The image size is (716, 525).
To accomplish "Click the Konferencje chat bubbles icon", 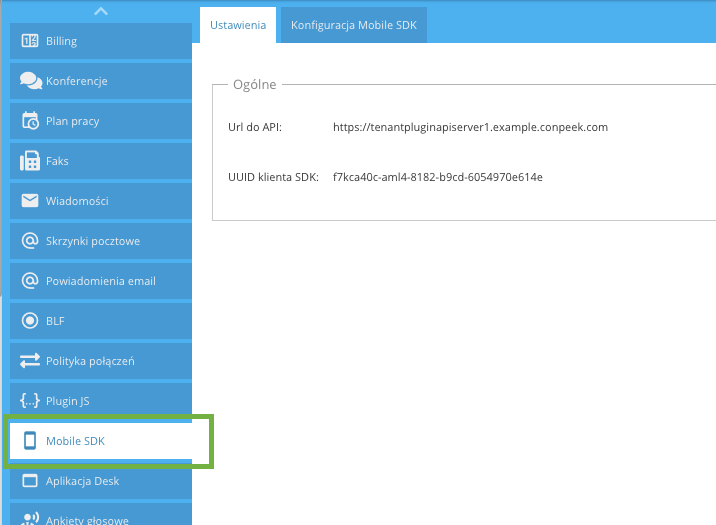I will 31,81.
